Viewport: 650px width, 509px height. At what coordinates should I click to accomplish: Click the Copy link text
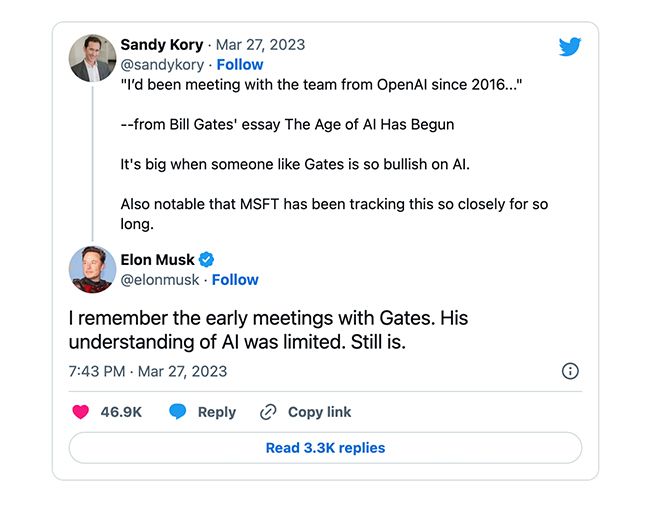click(320, 412)
